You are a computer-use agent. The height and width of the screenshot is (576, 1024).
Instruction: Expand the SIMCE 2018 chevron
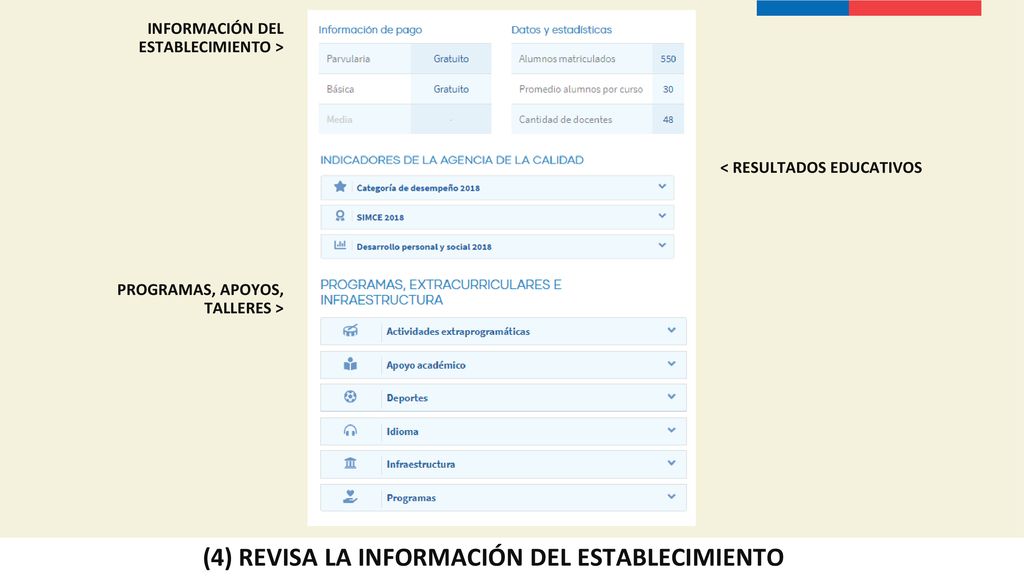[x=662, y=216]
